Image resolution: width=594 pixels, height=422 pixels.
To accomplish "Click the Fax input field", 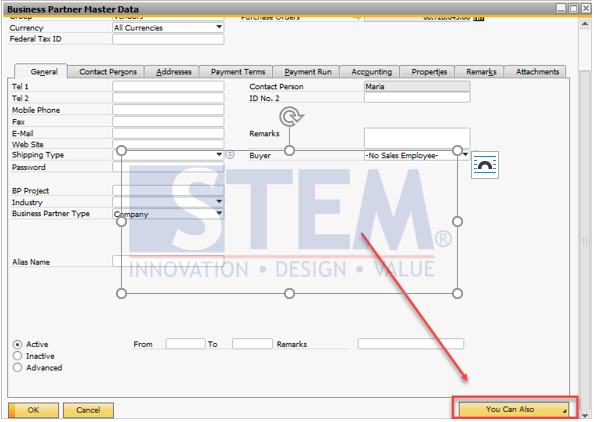I will click(168, 122).
